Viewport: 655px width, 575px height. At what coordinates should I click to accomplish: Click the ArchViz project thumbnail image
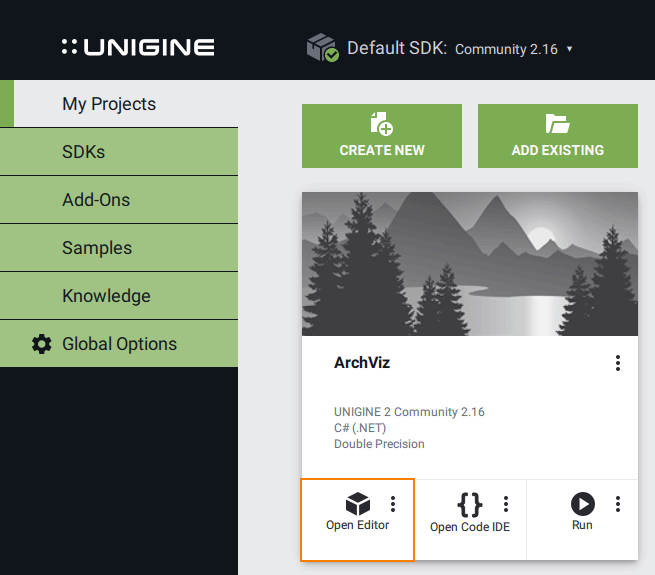pos(470,264)
